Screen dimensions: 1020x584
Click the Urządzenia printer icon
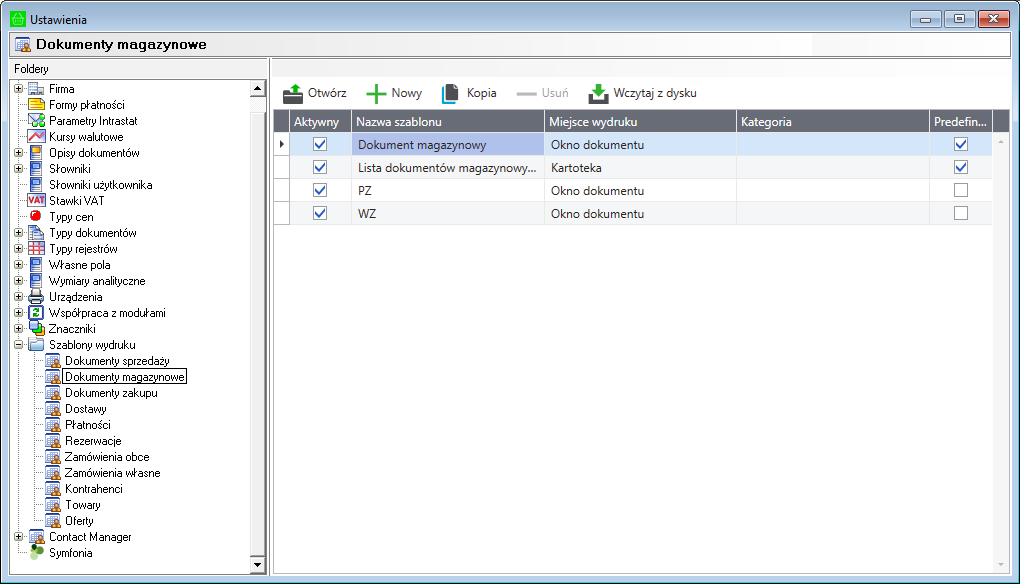[36, 297]
